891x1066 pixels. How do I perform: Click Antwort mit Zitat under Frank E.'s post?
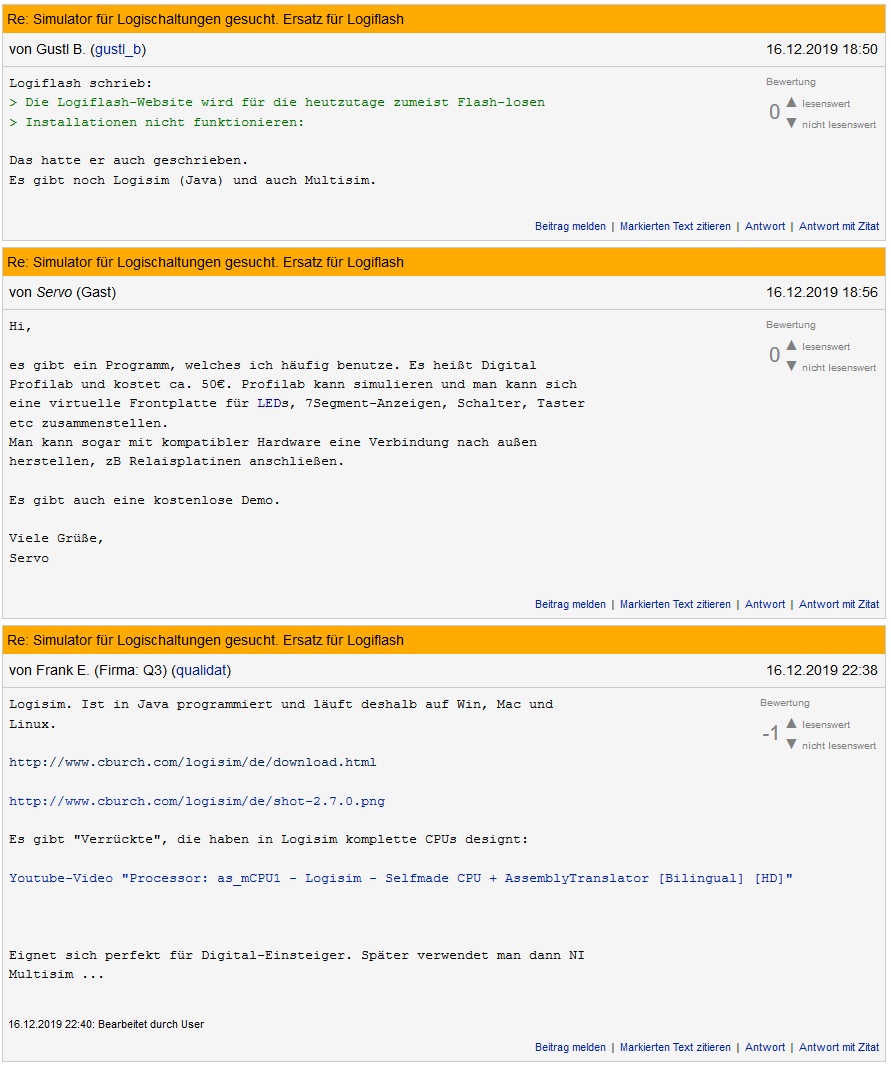[x=839, y=1048]
